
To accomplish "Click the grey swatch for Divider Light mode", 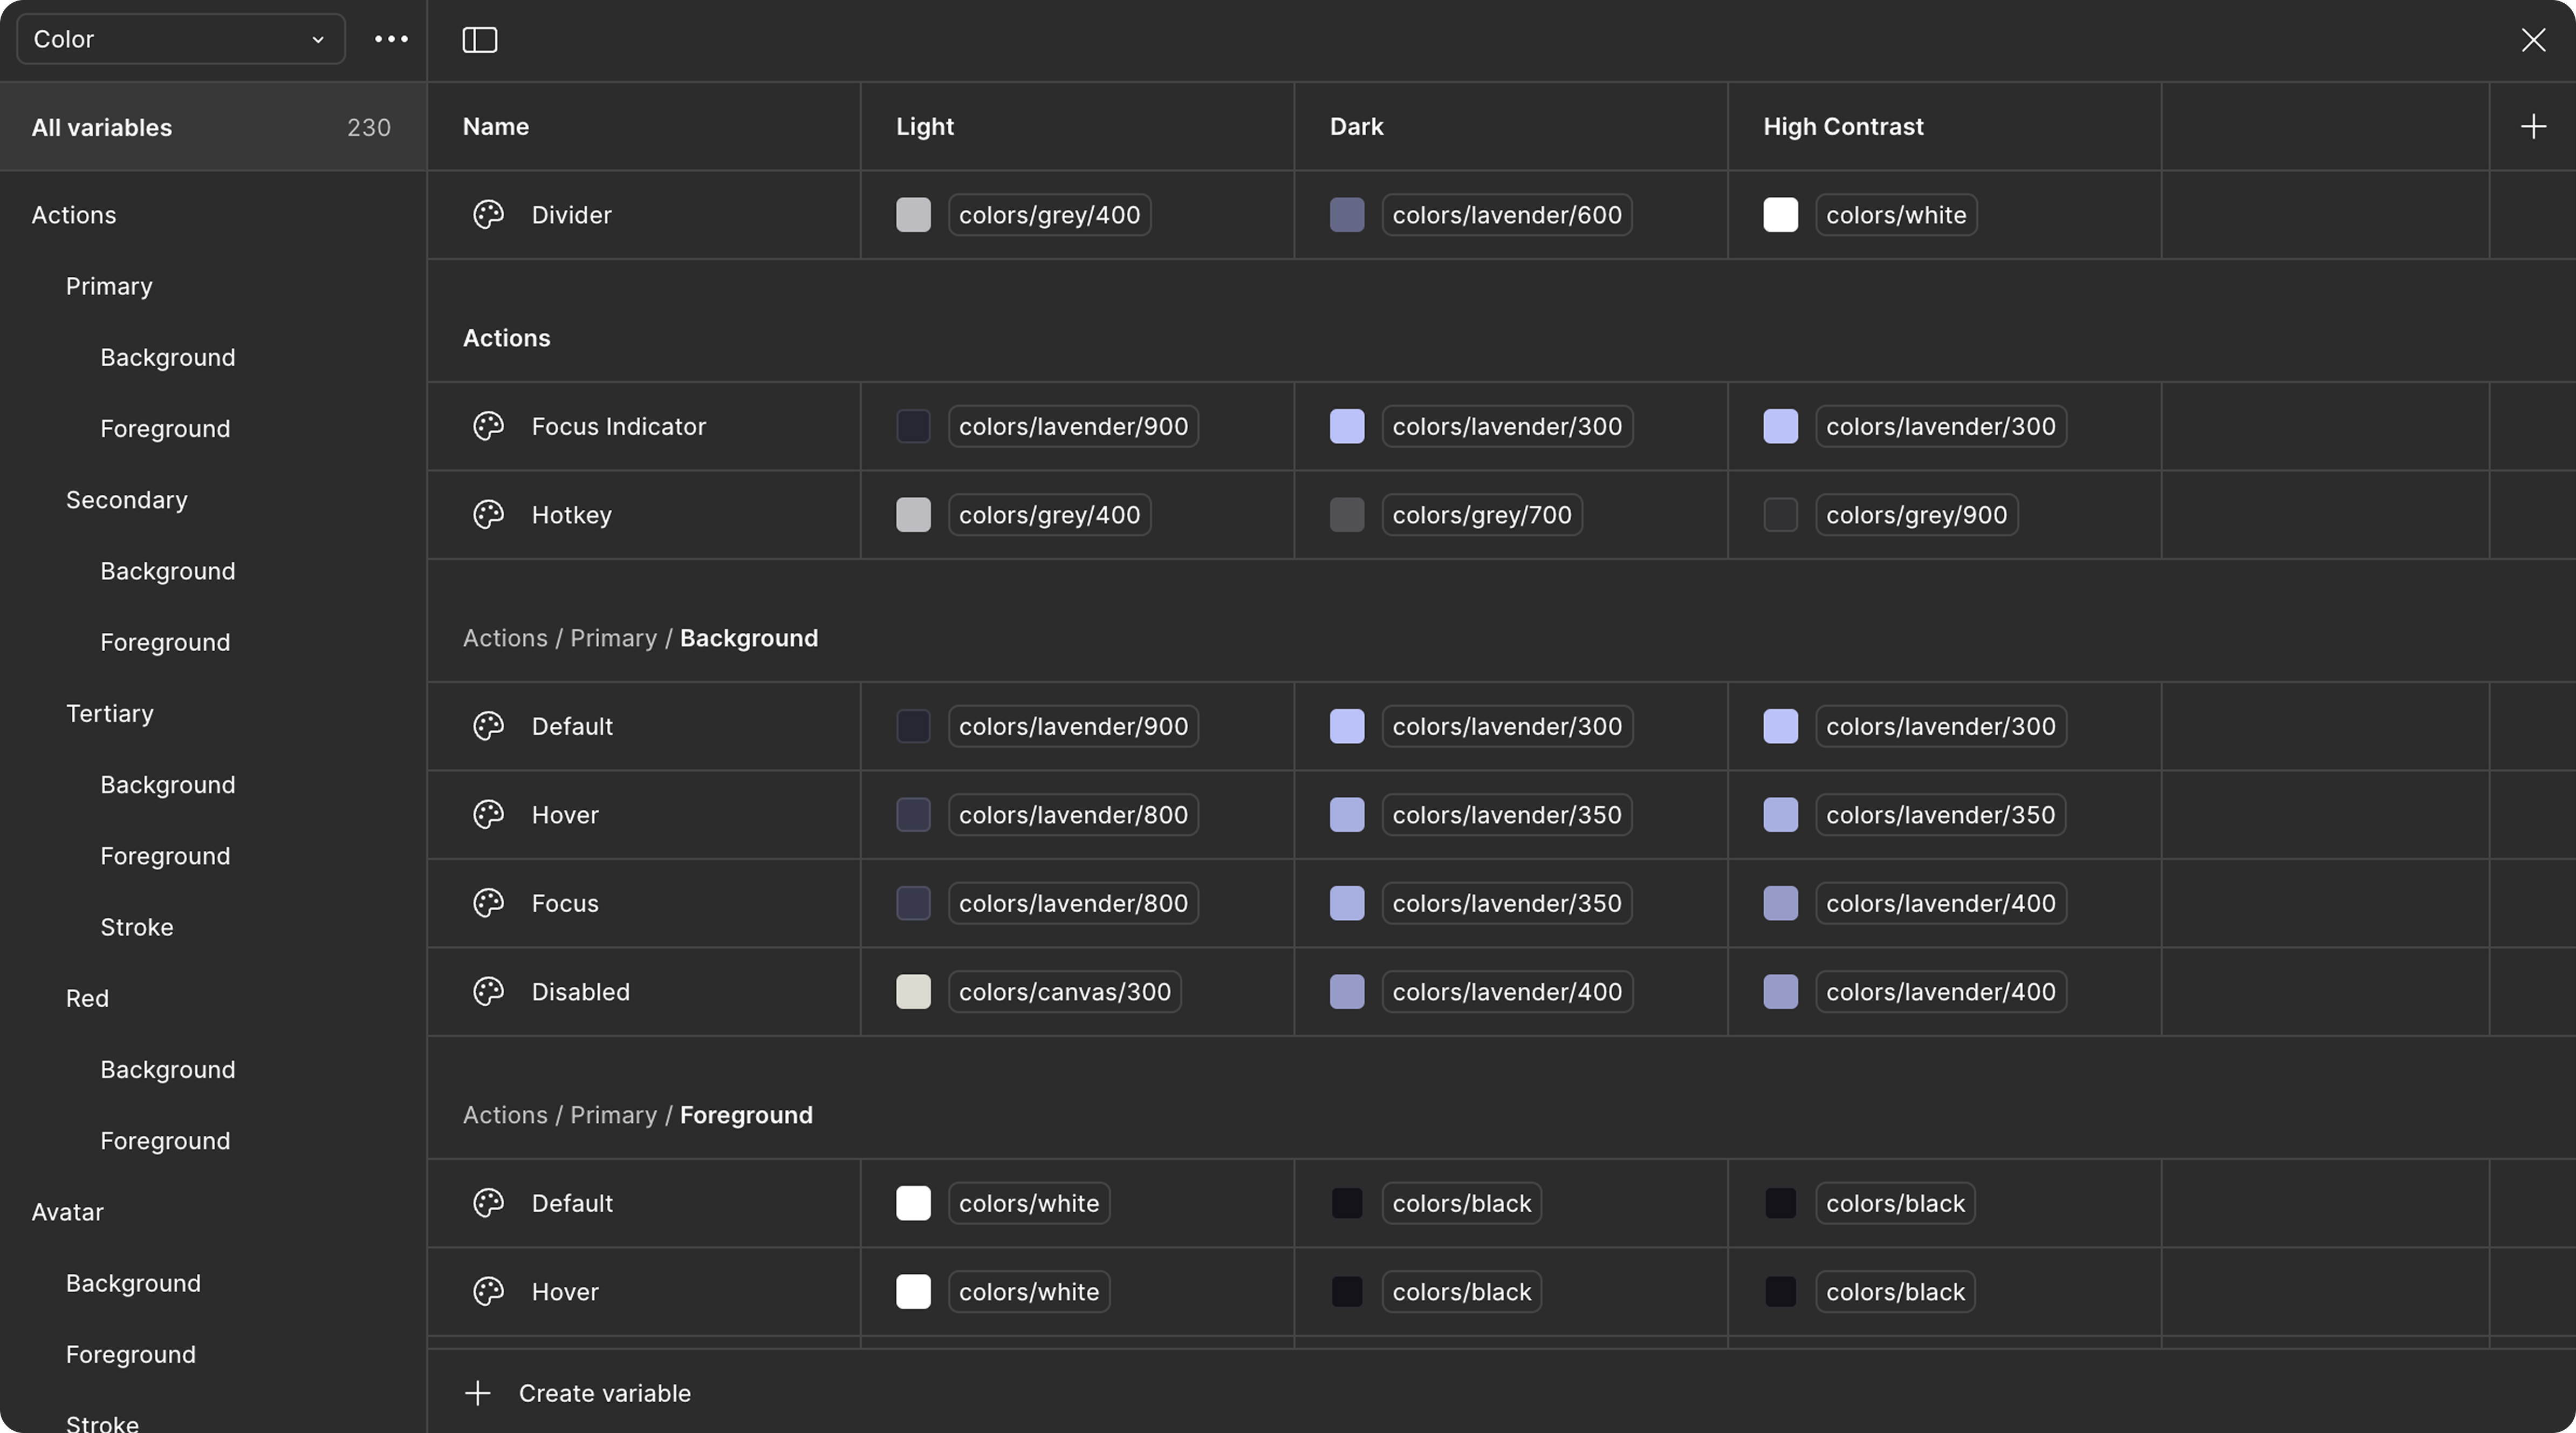I will (913, 215).
